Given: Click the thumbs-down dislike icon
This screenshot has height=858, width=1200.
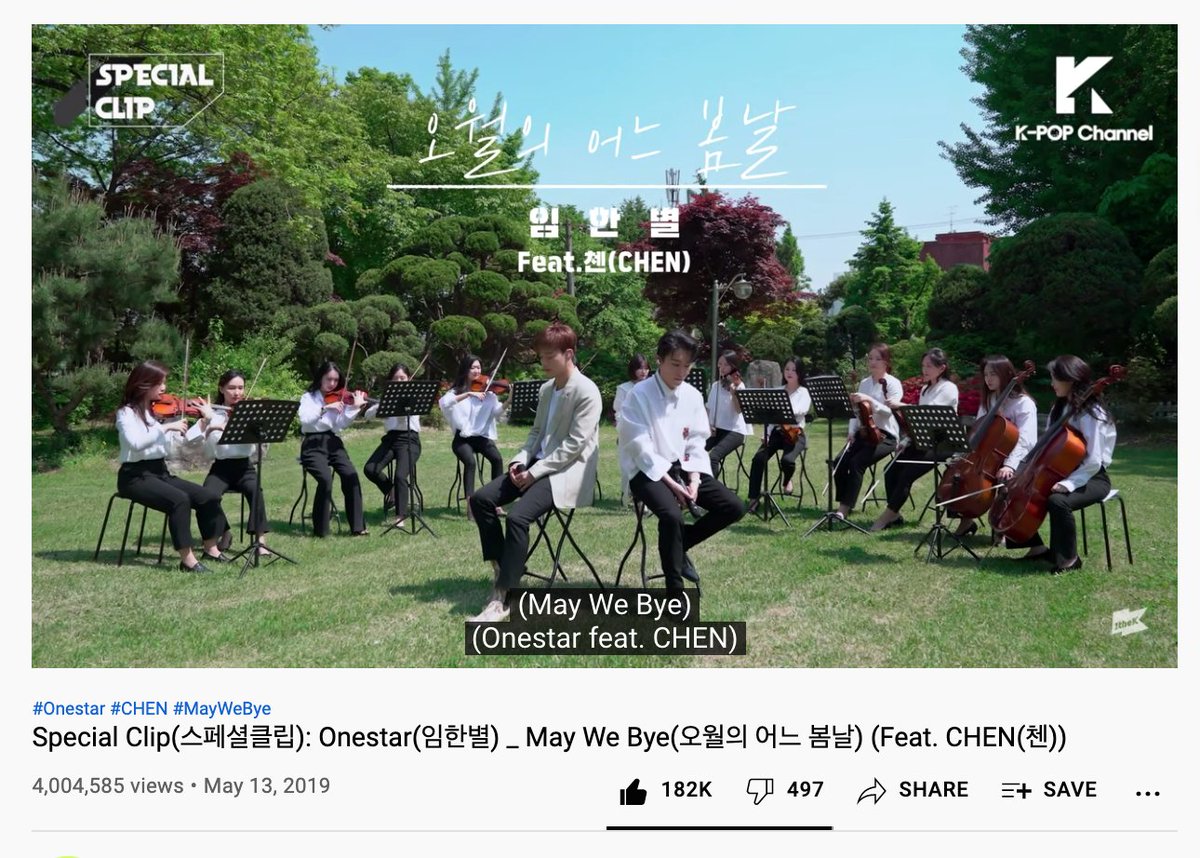Looking at the screenshot, I should click(x=760, y=791).
